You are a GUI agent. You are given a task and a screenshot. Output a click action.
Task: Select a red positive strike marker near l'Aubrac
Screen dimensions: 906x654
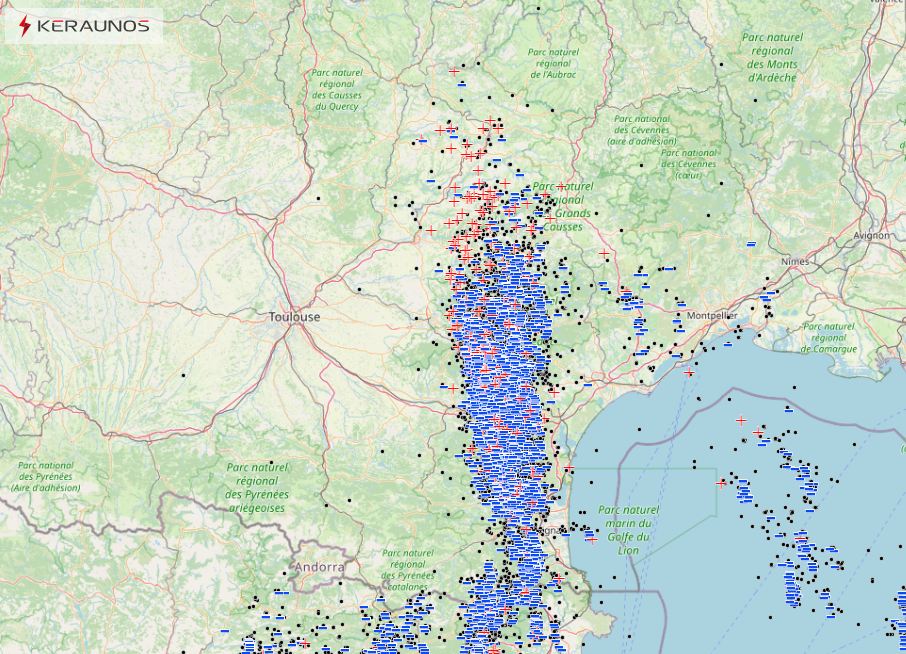pos(455,72)
